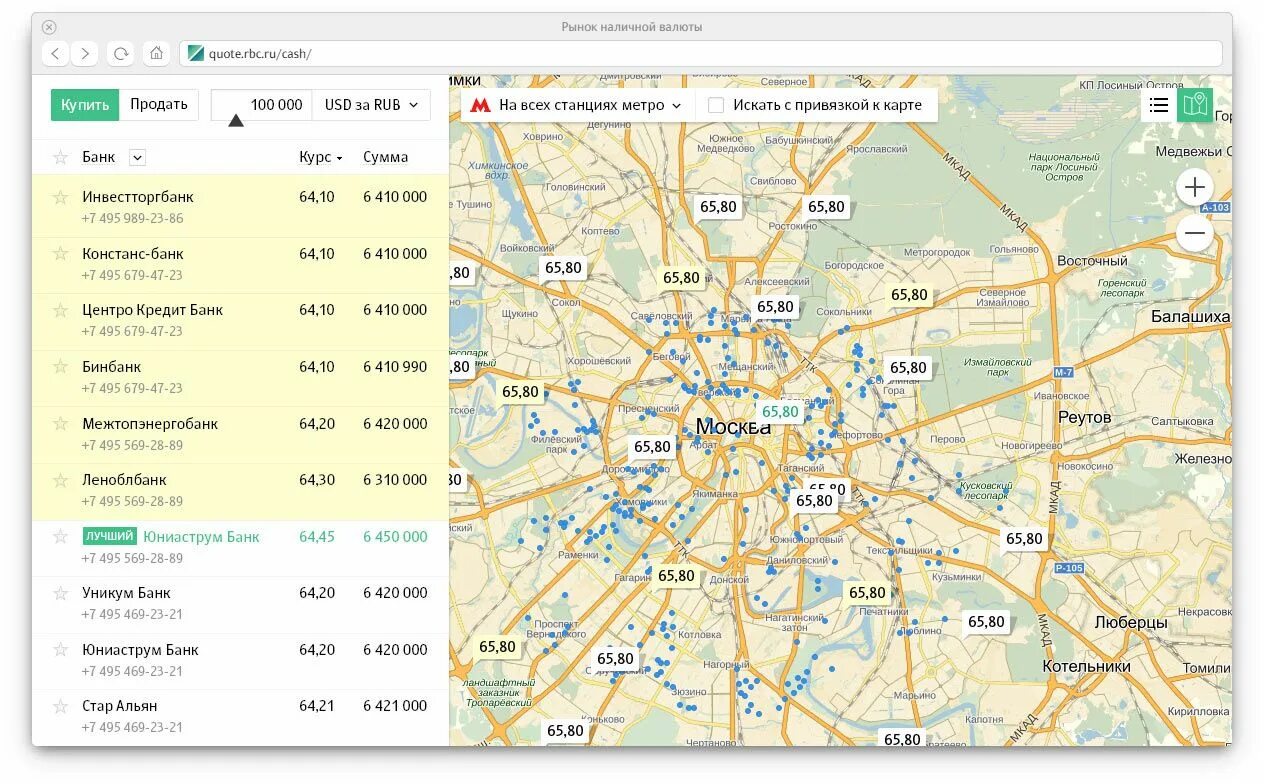Open the Межтопэнергобанк bank entry
This screenshot has height=784, width=1264.
150,424
